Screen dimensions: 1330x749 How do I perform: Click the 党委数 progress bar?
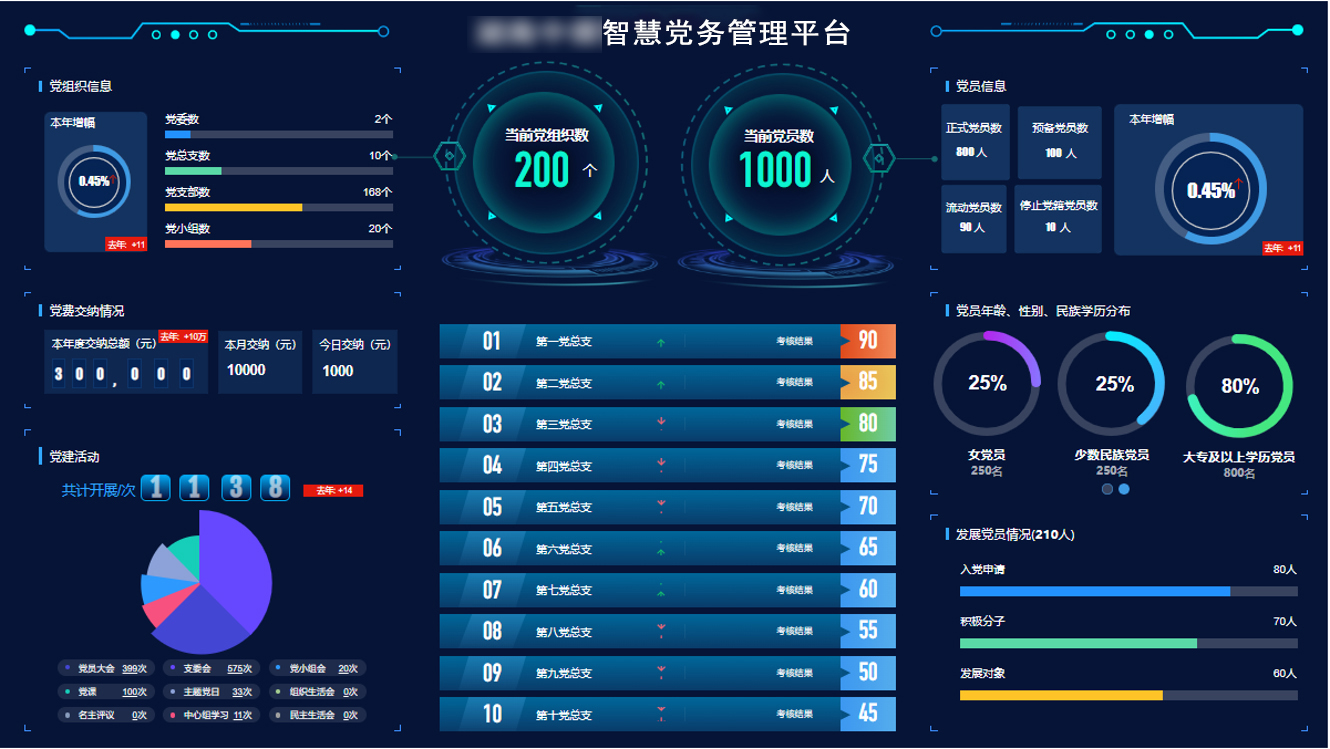(x=279, y=134)
